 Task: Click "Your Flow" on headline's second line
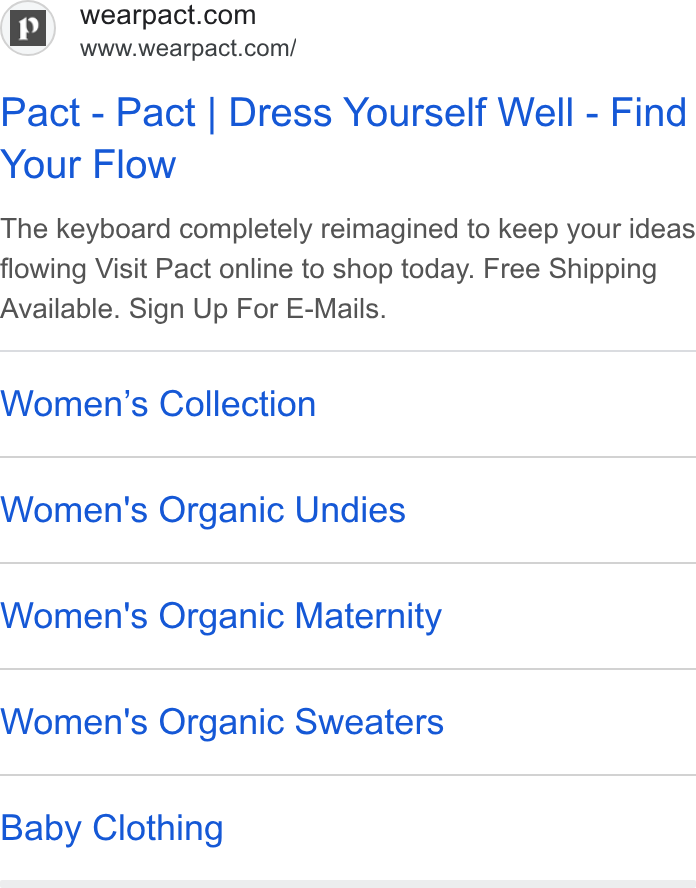tap(88, 165)
